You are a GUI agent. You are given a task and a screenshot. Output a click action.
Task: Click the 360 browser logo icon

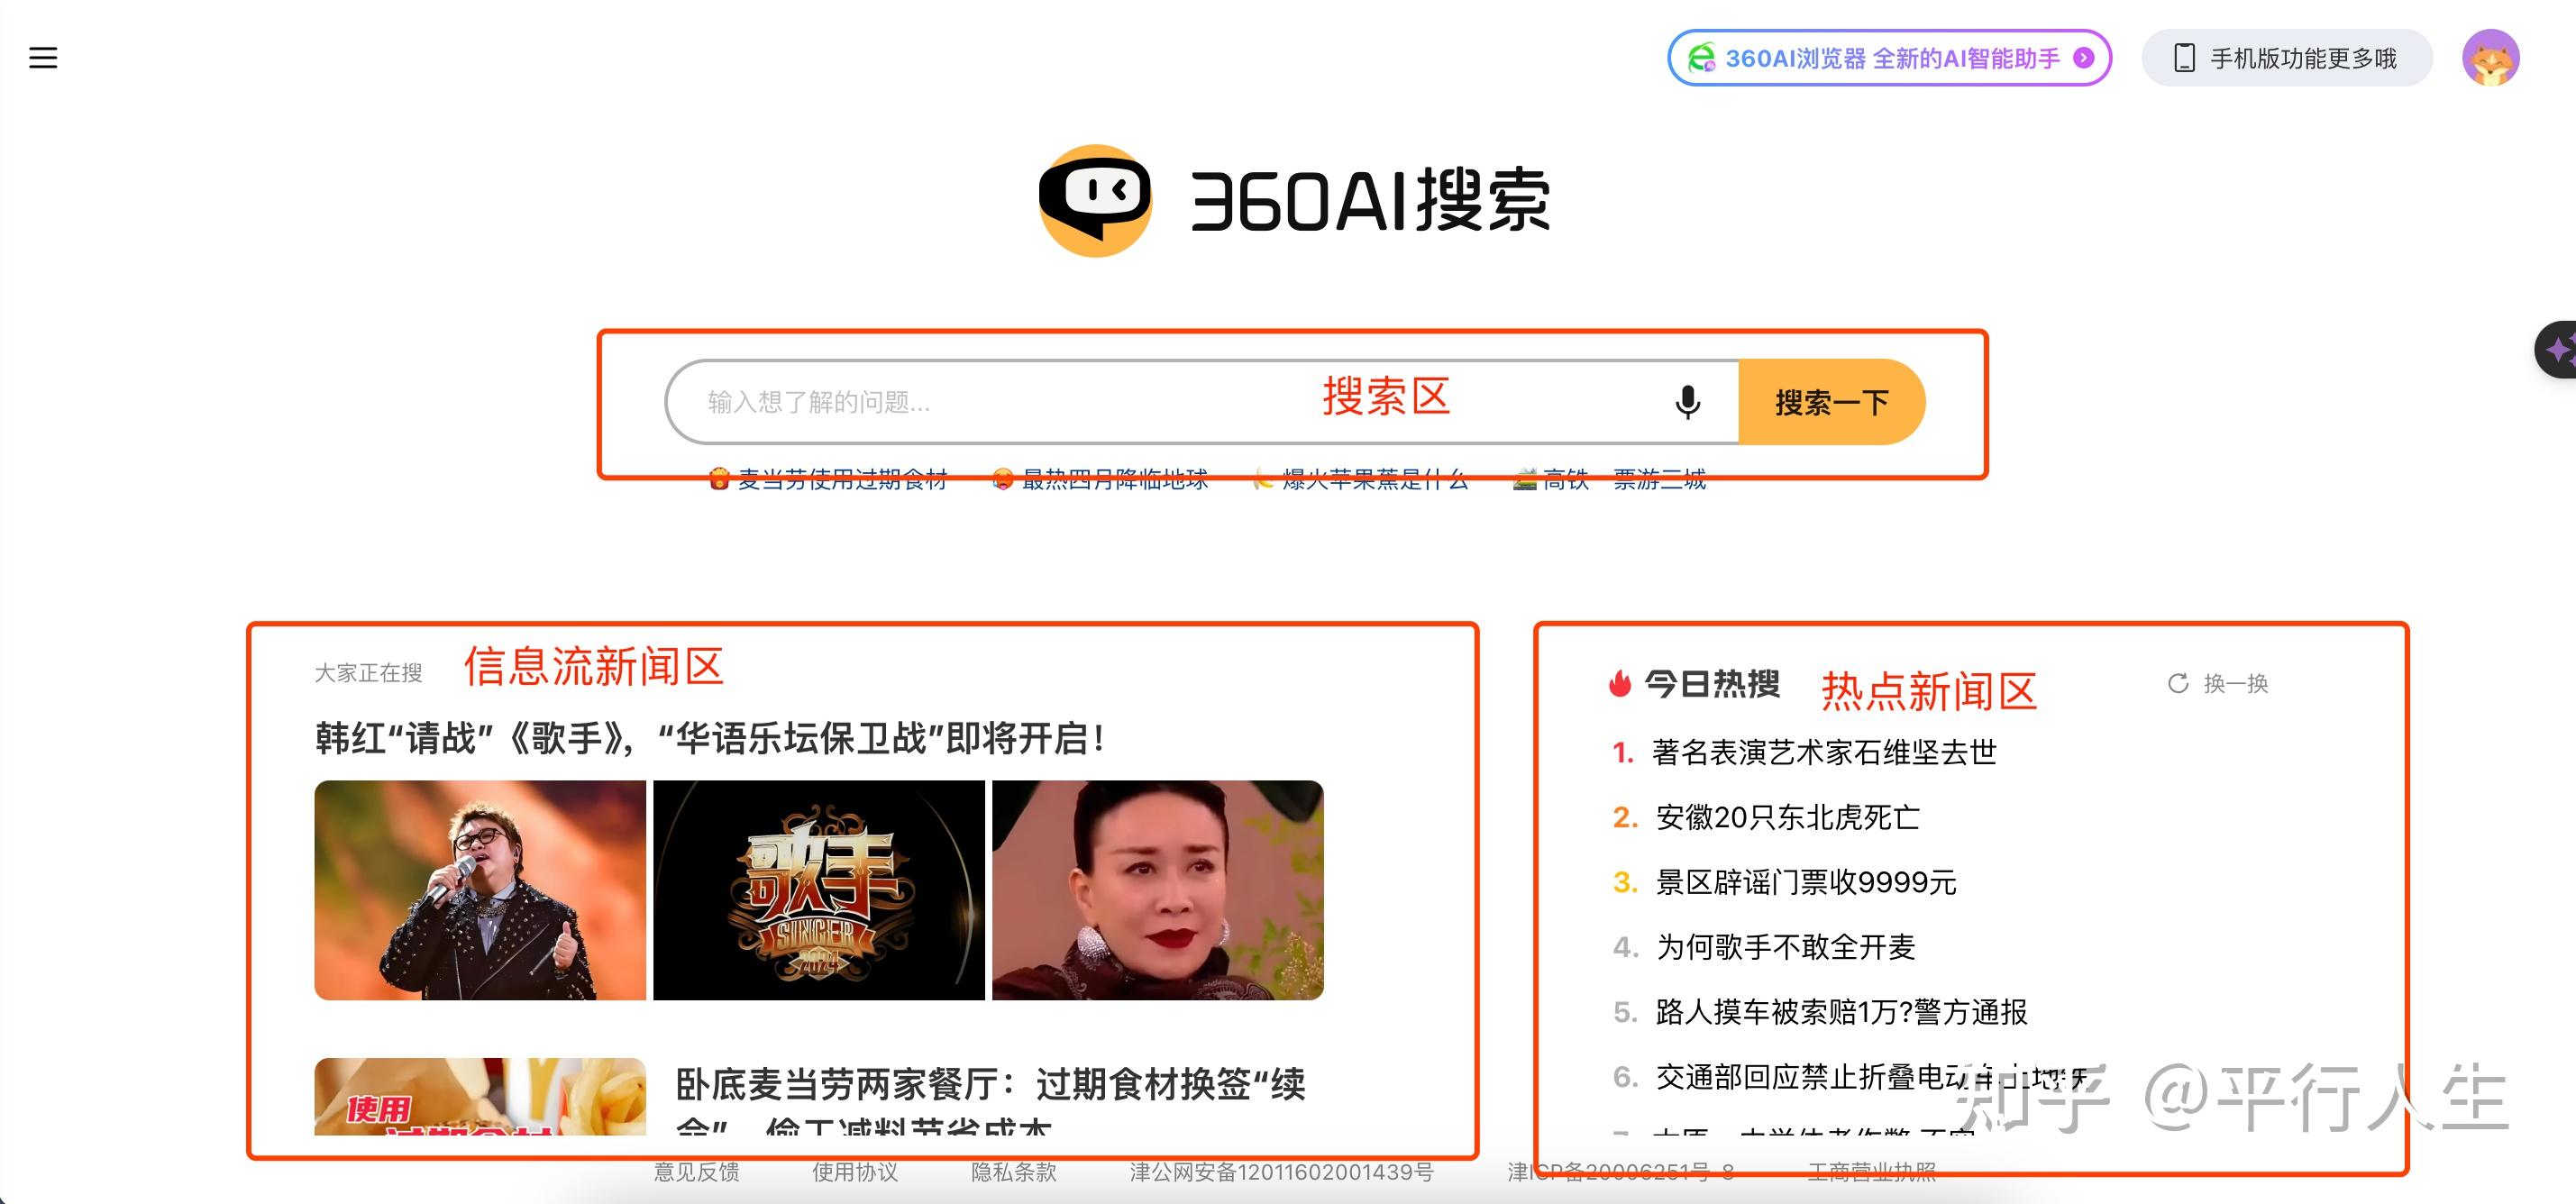[1701, 58]
